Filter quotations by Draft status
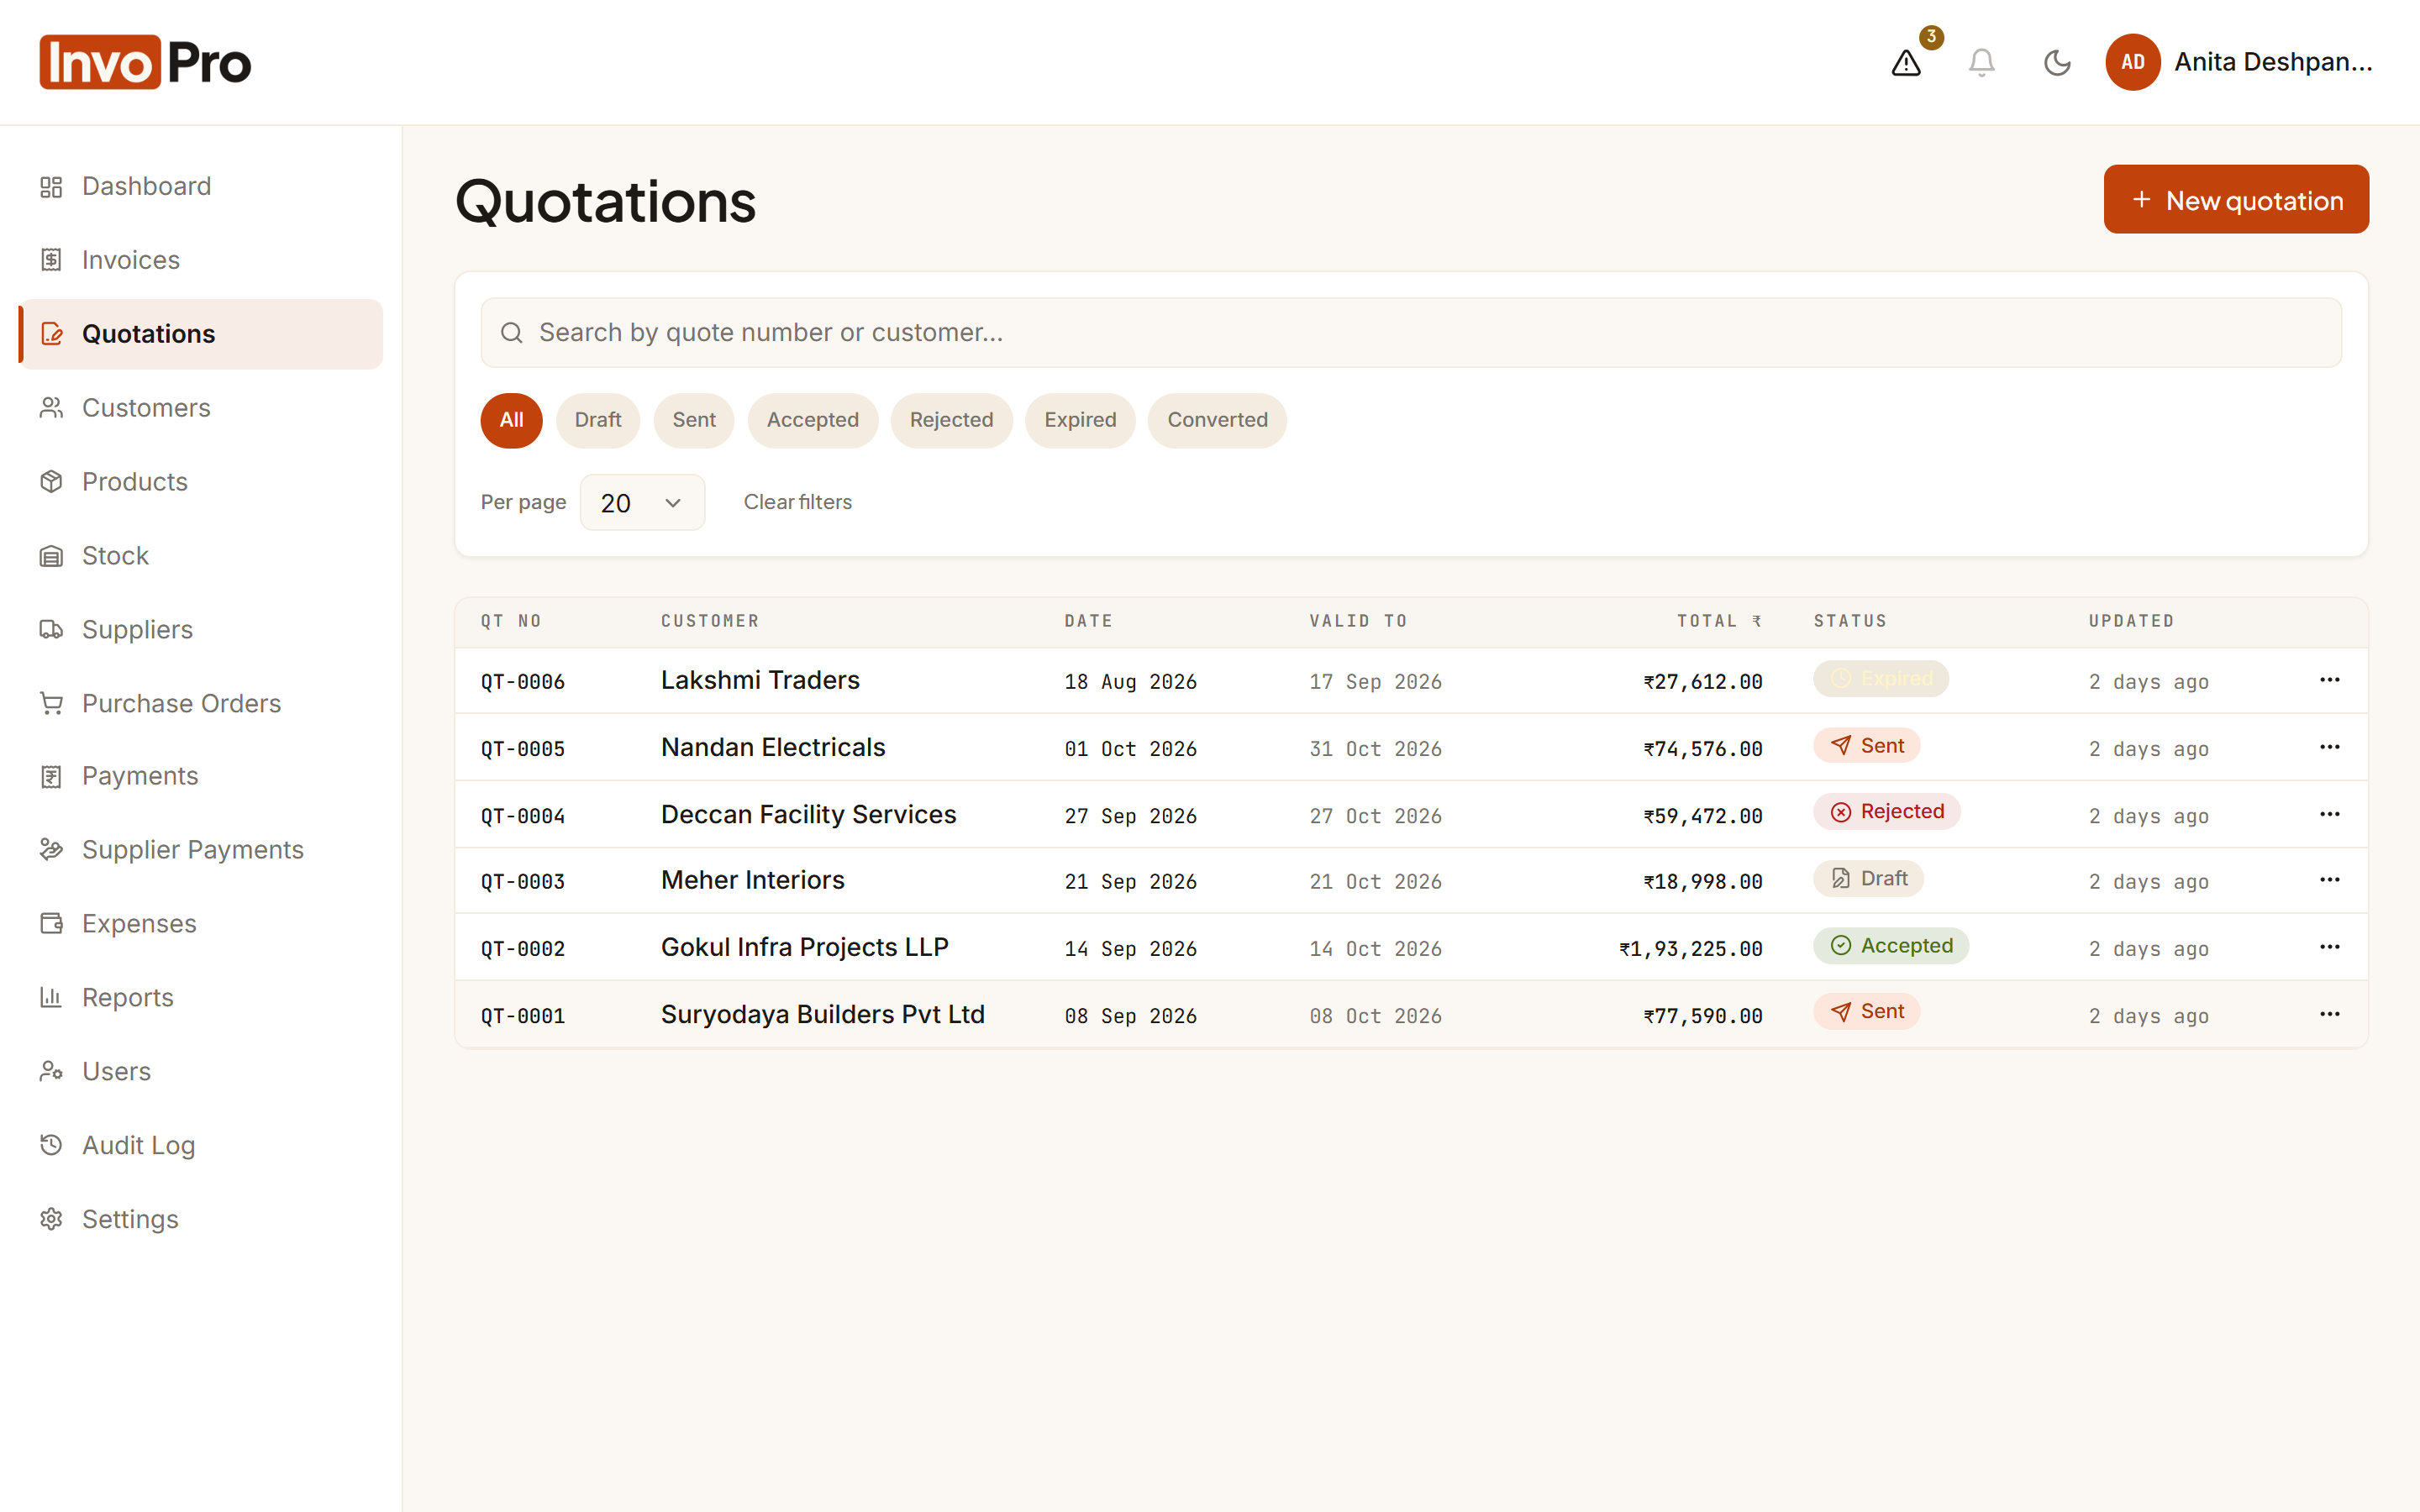This screenshot has height=1512, width=2420. click(598, 420)
